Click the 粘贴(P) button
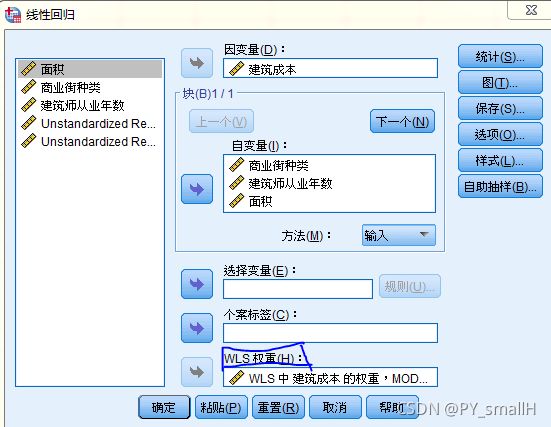This screenshot has width=551, height=427. click(221, 407)
